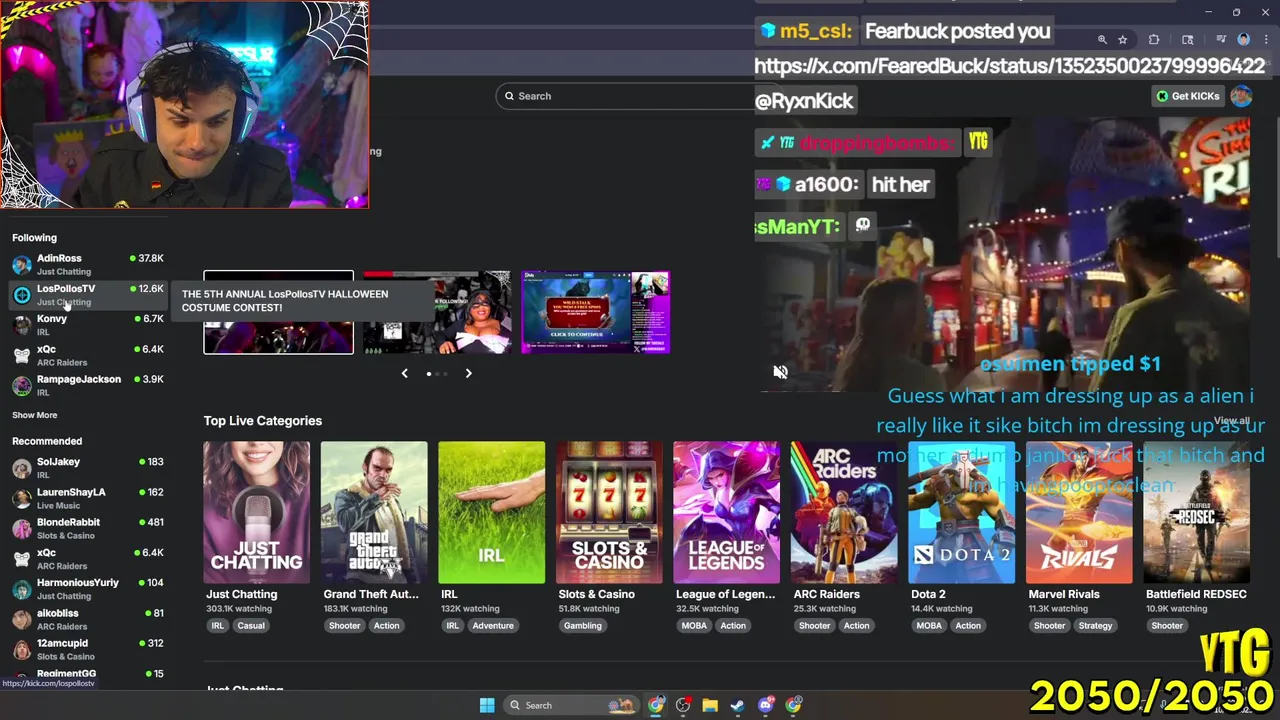Image resolution: width=1280 pixels, height=720 pixels.
Task: Open the League of Legends category card
Action: [727, 512]
